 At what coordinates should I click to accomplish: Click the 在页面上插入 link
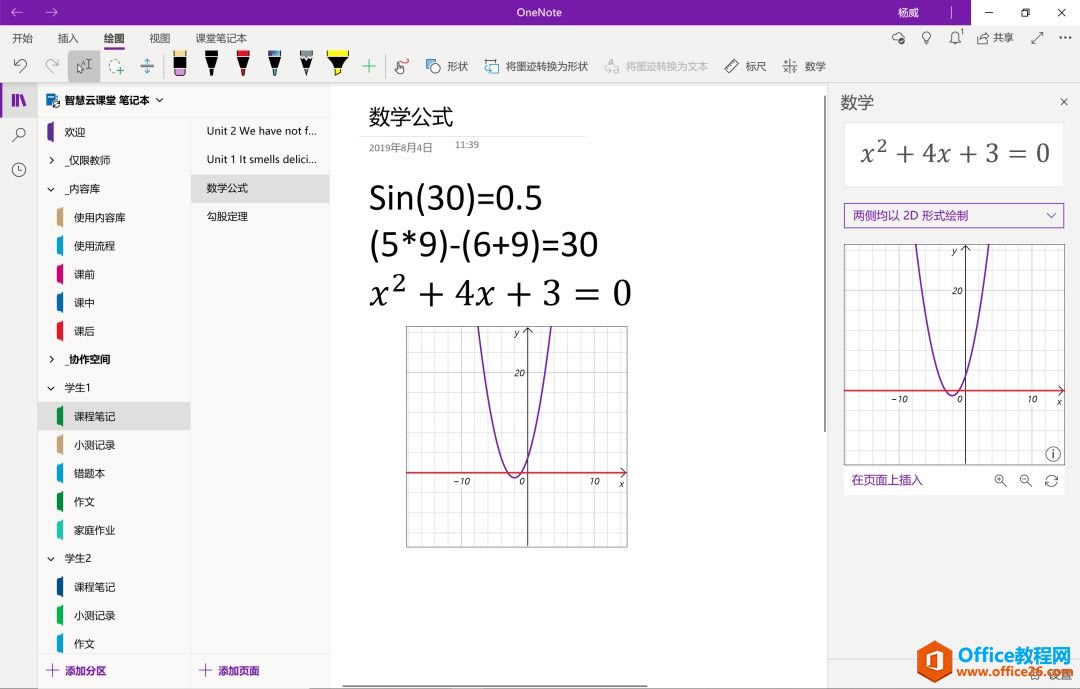885,481
